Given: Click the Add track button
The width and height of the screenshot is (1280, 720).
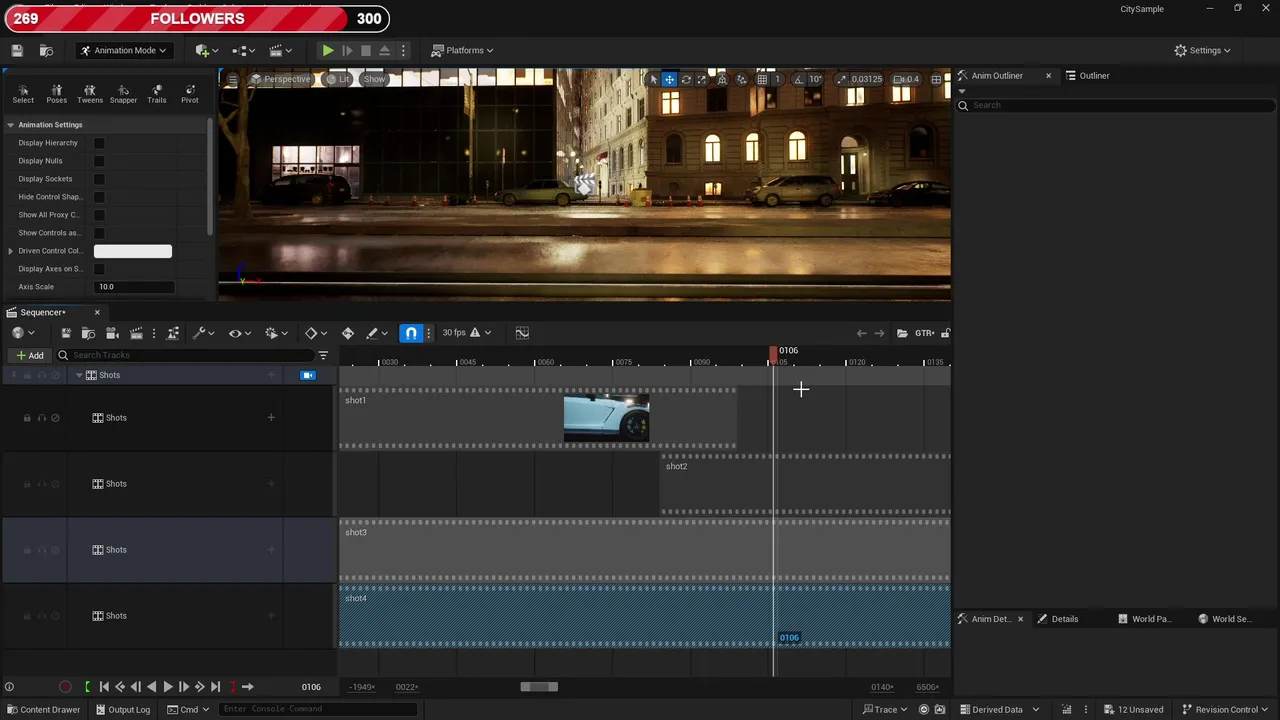Looking at the screenshot, I should pyautogui.click(x=30, y=355).
